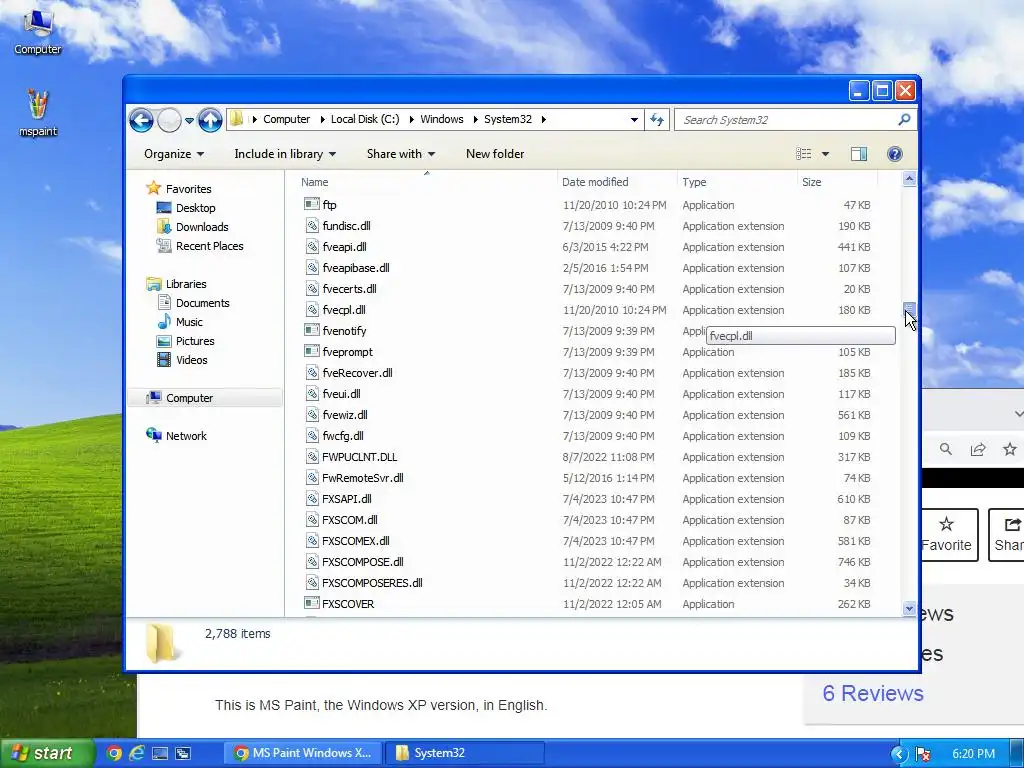Select the FXSCOMPOSERES.dll file
This screenshot has height=768, width=1024.
[372, 583]
